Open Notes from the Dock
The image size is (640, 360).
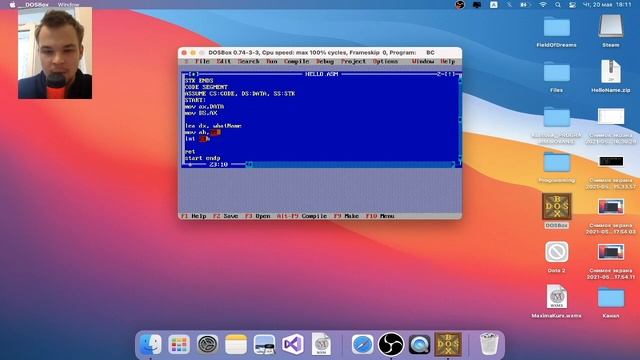[236, 344]
